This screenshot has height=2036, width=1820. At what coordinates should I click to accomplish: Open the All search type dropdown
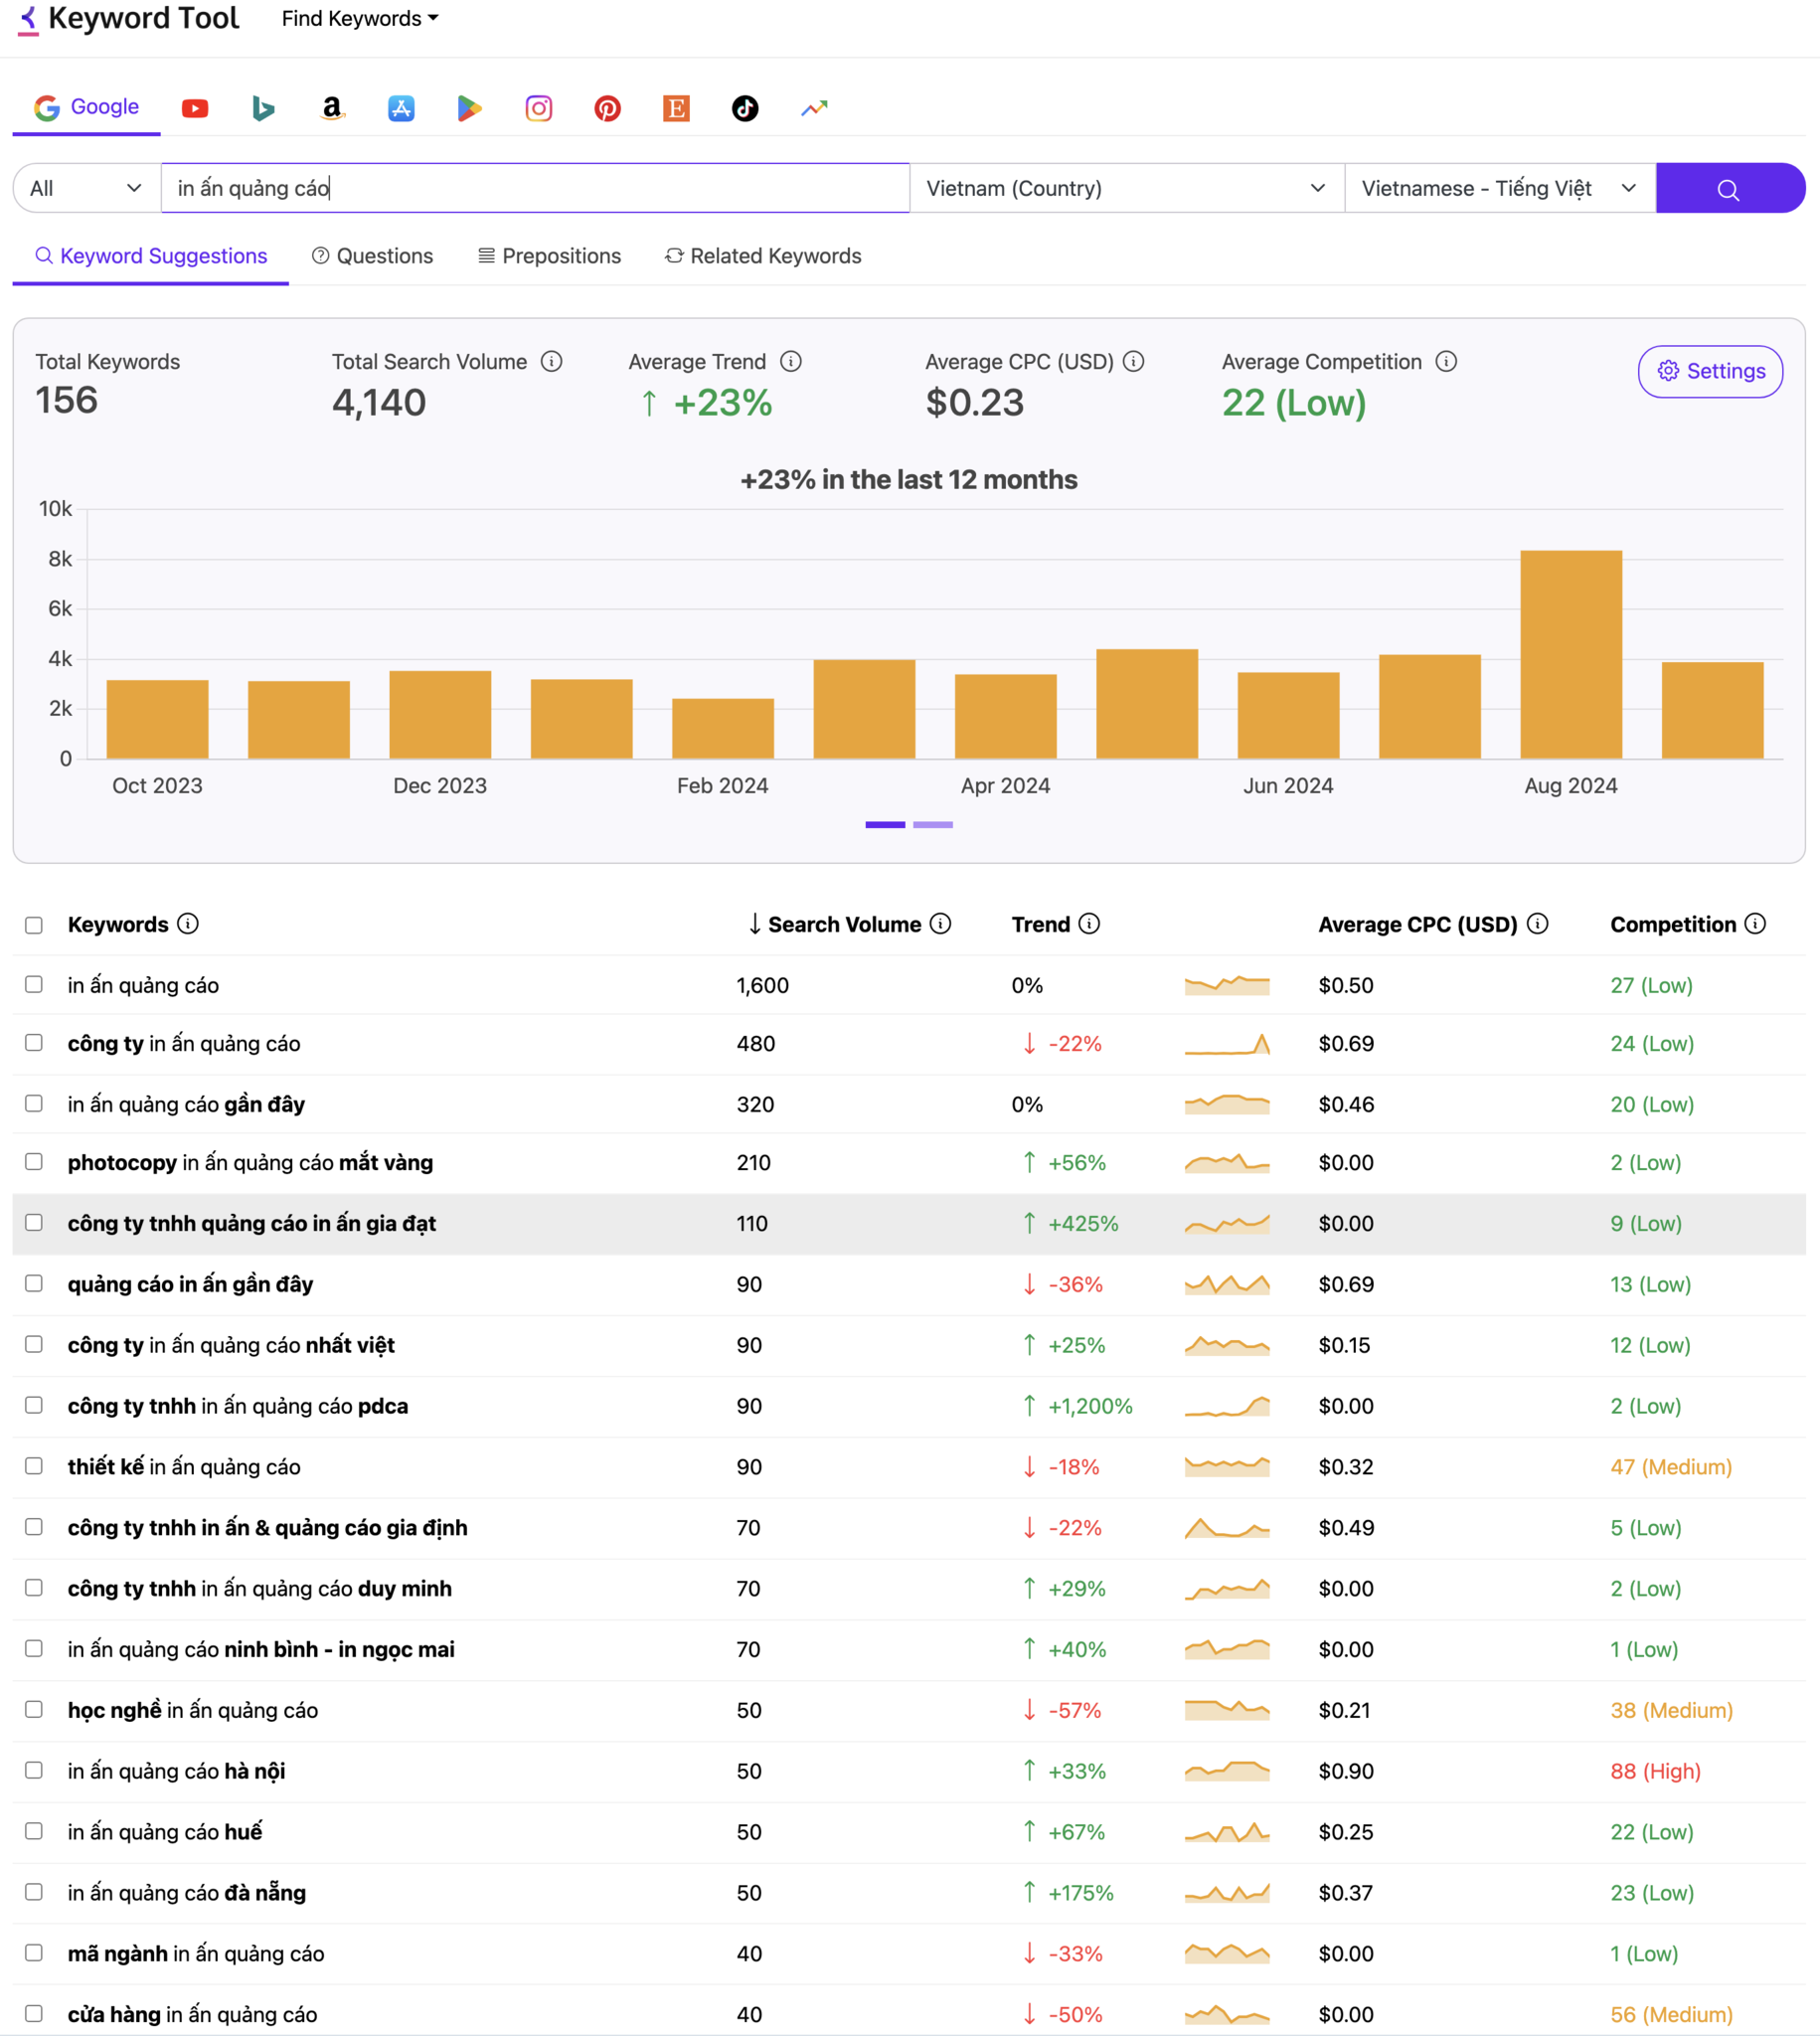coord(87,188)
